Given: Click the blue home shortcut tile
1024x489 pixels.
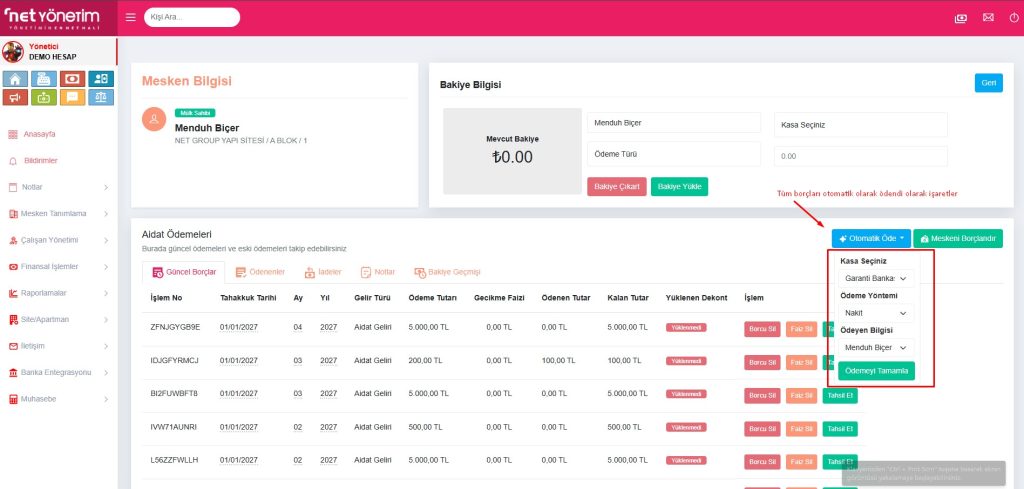Looking at the screenshot, I should coord(15,79).
